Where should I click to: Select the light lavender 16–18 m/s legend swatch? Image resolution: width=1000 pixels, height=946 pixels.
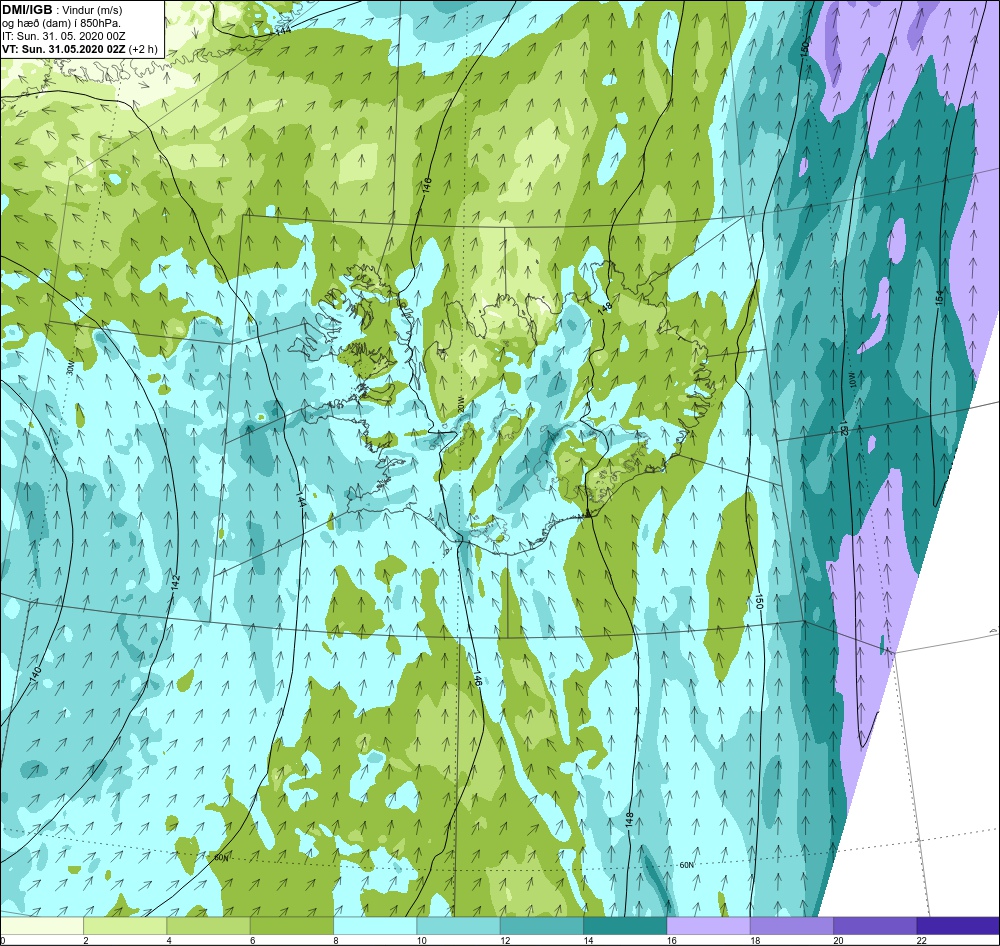click(x=709, y=925)
